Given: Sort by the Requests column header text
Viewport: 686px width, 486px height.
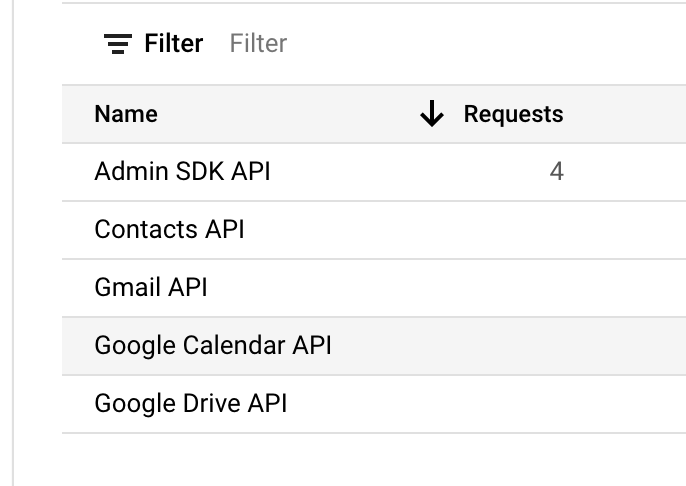Looking at the screenshot, I should tap(514, 114).
